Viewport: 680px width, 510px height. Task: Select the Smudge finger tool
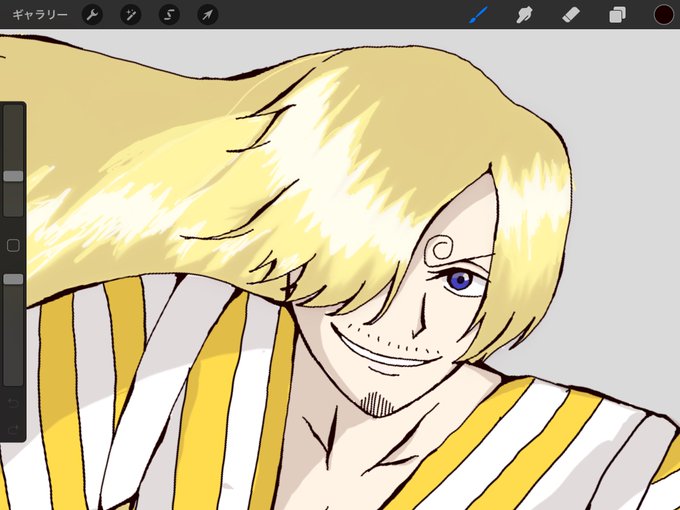point(524,15)
